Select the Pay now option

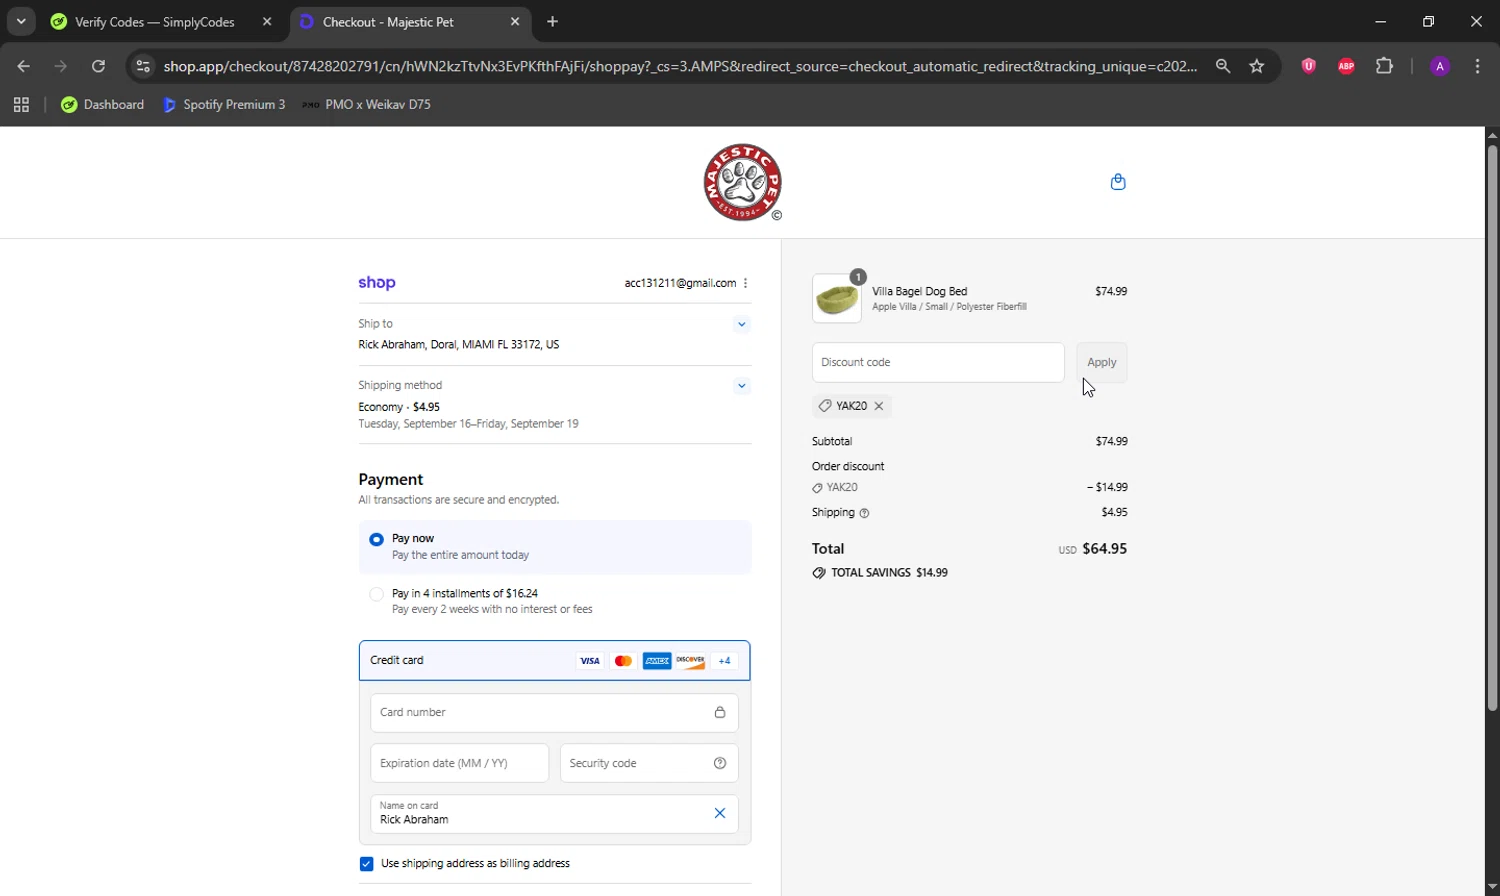[x=377, y=539]
